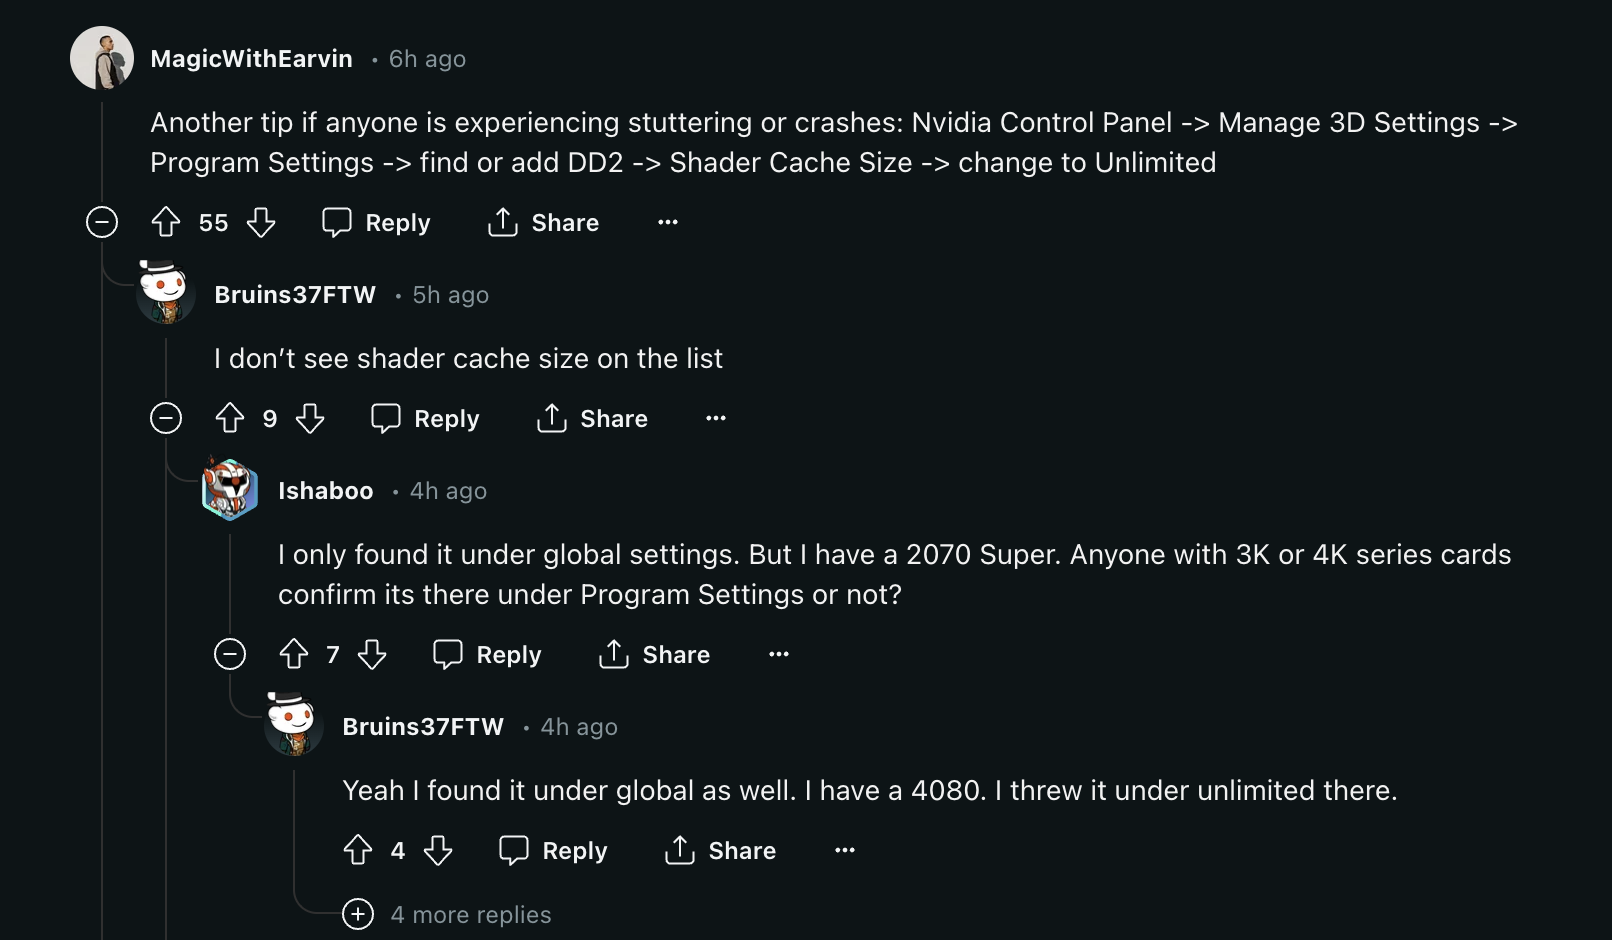The width and height of the screenshot is (1612, 940).
Task: Open MagicWithEarvin's avatar profile picture
Action: pos(102,58)
